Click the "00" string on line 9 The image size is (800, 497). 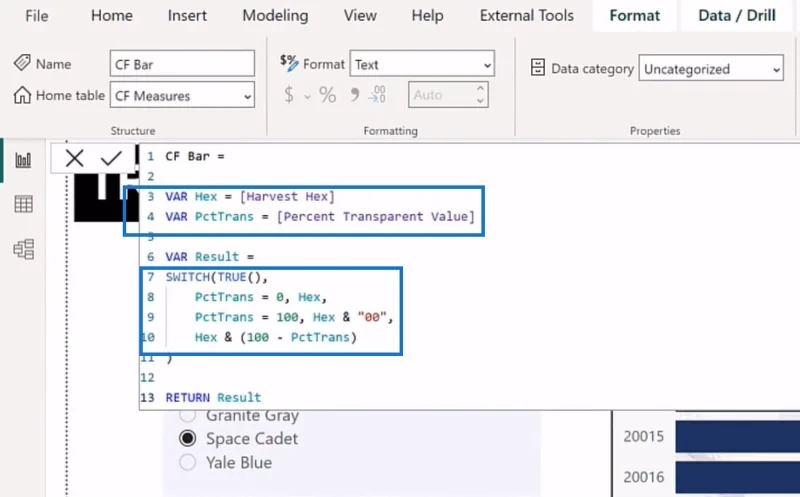[x=372, y=317]
